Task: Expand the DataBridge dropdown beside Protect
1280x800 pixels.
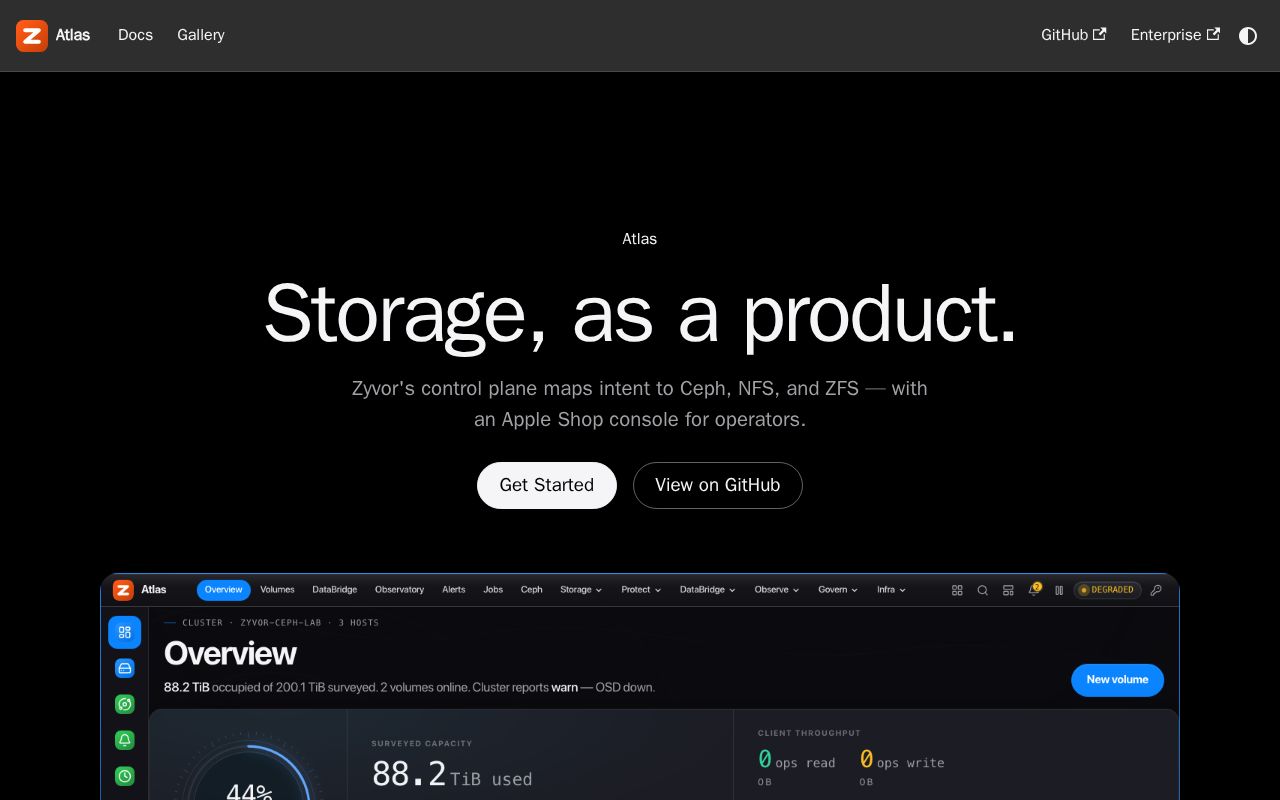Action: (708, 590)
